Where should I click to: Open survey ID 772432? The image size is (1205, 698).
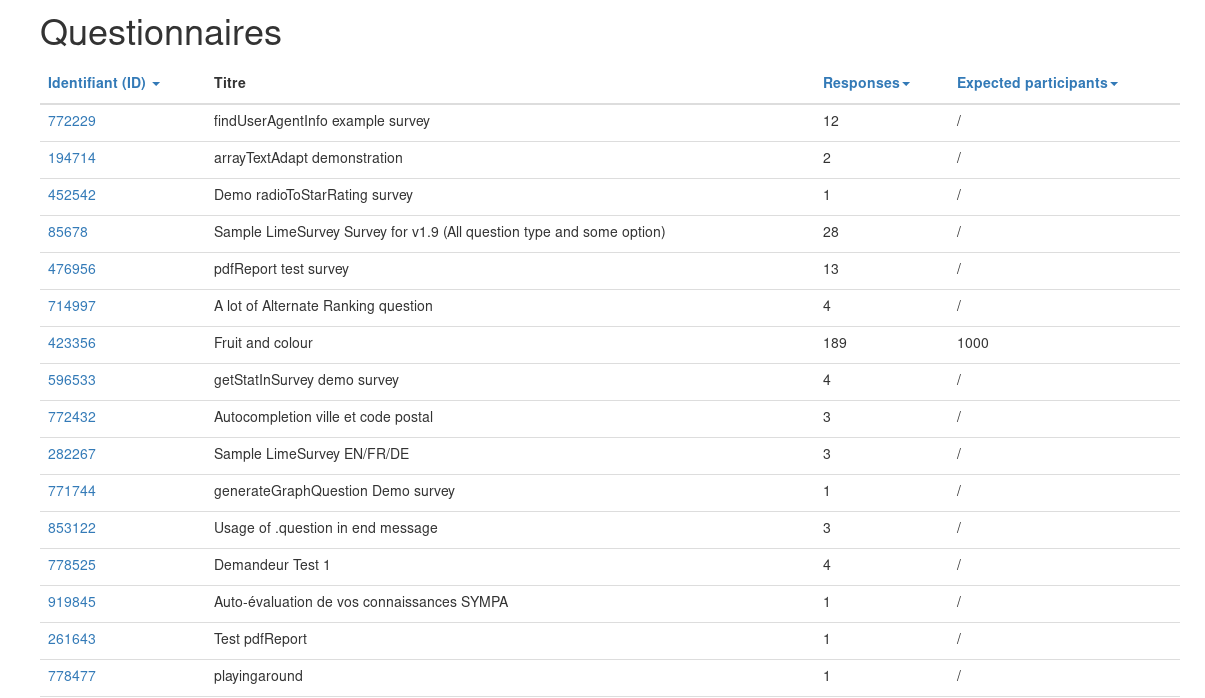pos(72,417)
